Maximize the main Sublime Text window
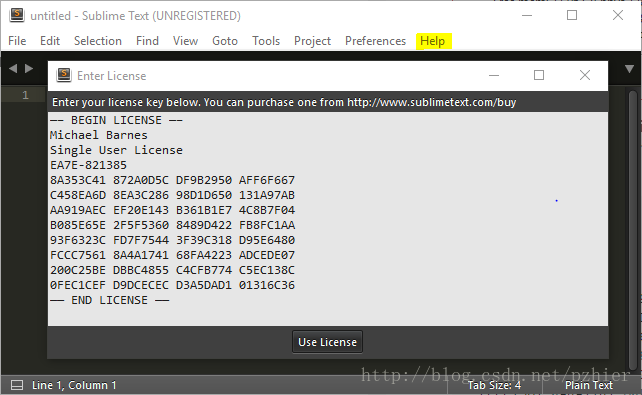 click(x=572, y=16)
